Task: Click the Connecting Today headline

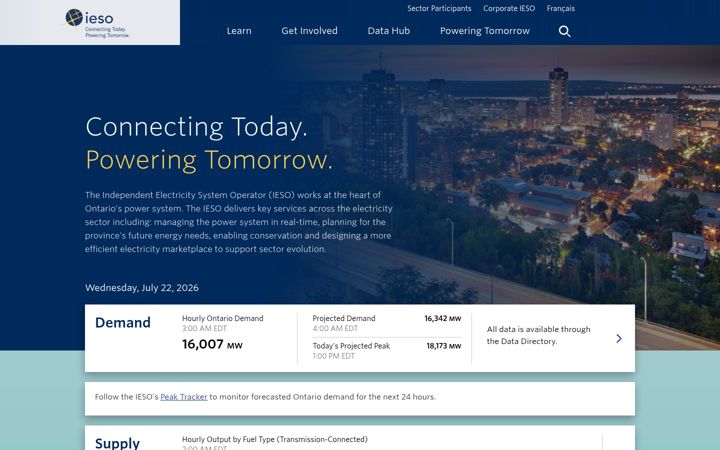Action: tap(196, 127)
